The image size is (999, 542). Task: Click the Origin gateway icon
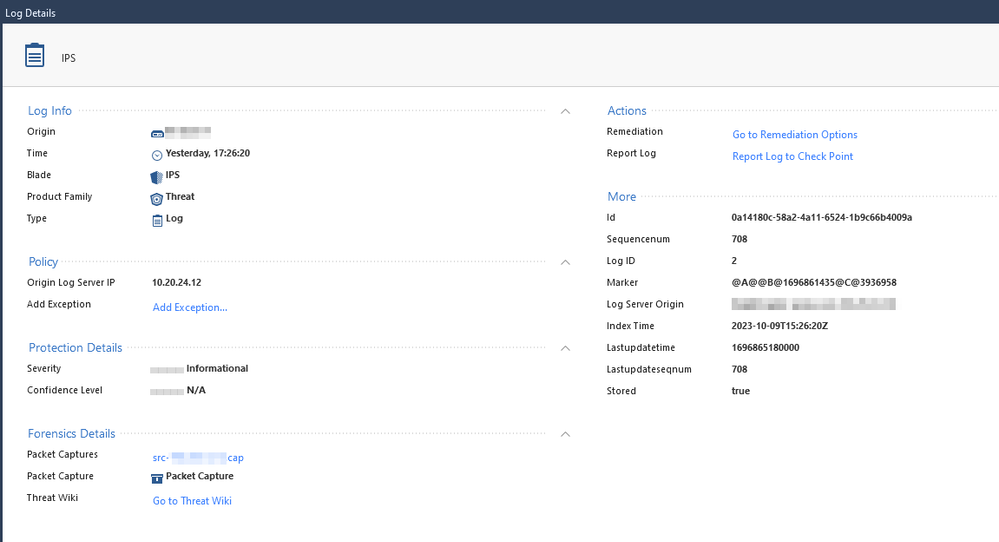point(157,133)
